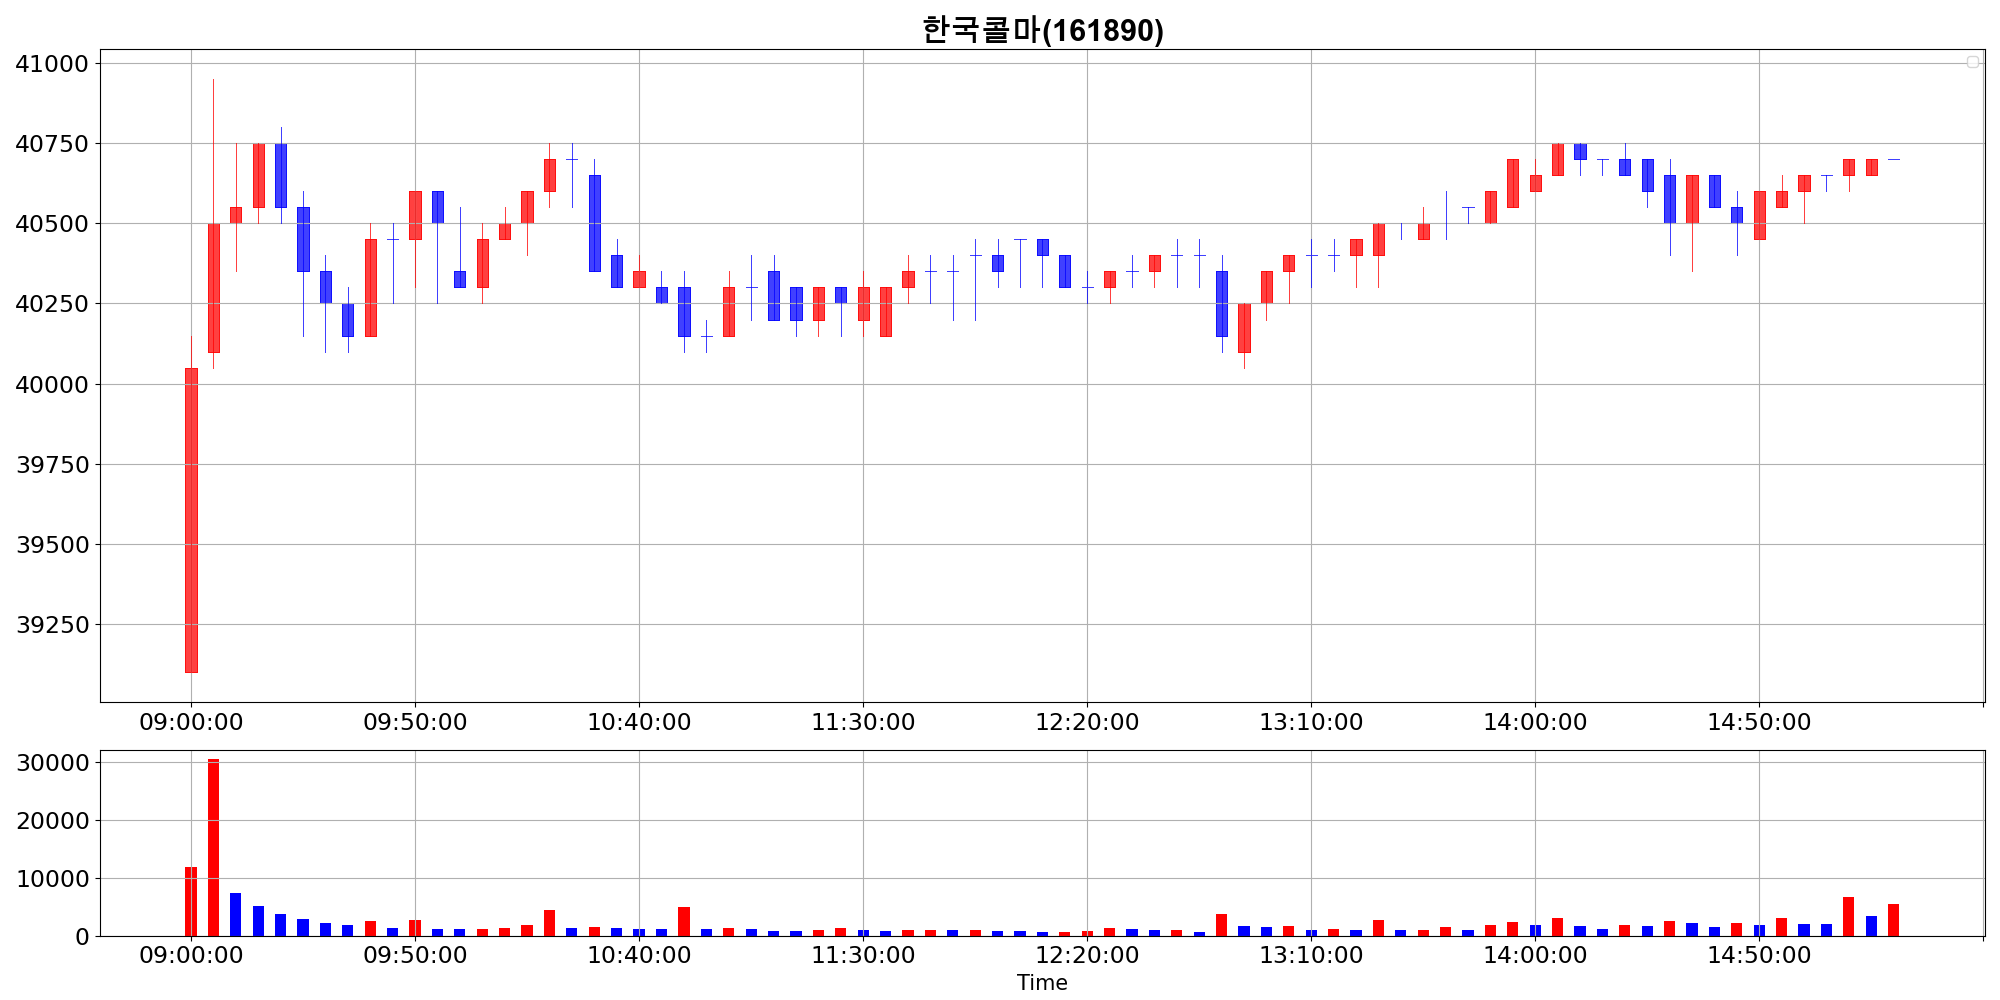Click 11:30:00 label under the volume chart

pos(863,955)
